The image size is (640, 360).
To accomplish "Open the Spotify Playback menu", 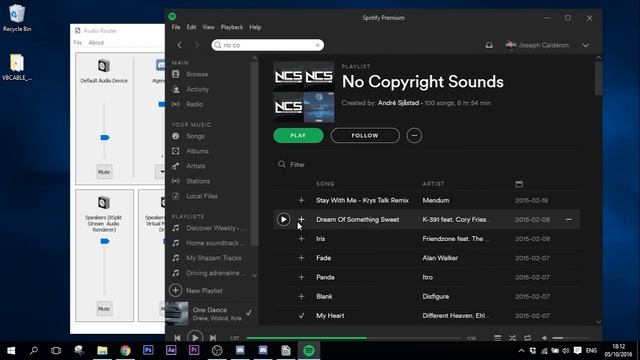I will (231, 27).
